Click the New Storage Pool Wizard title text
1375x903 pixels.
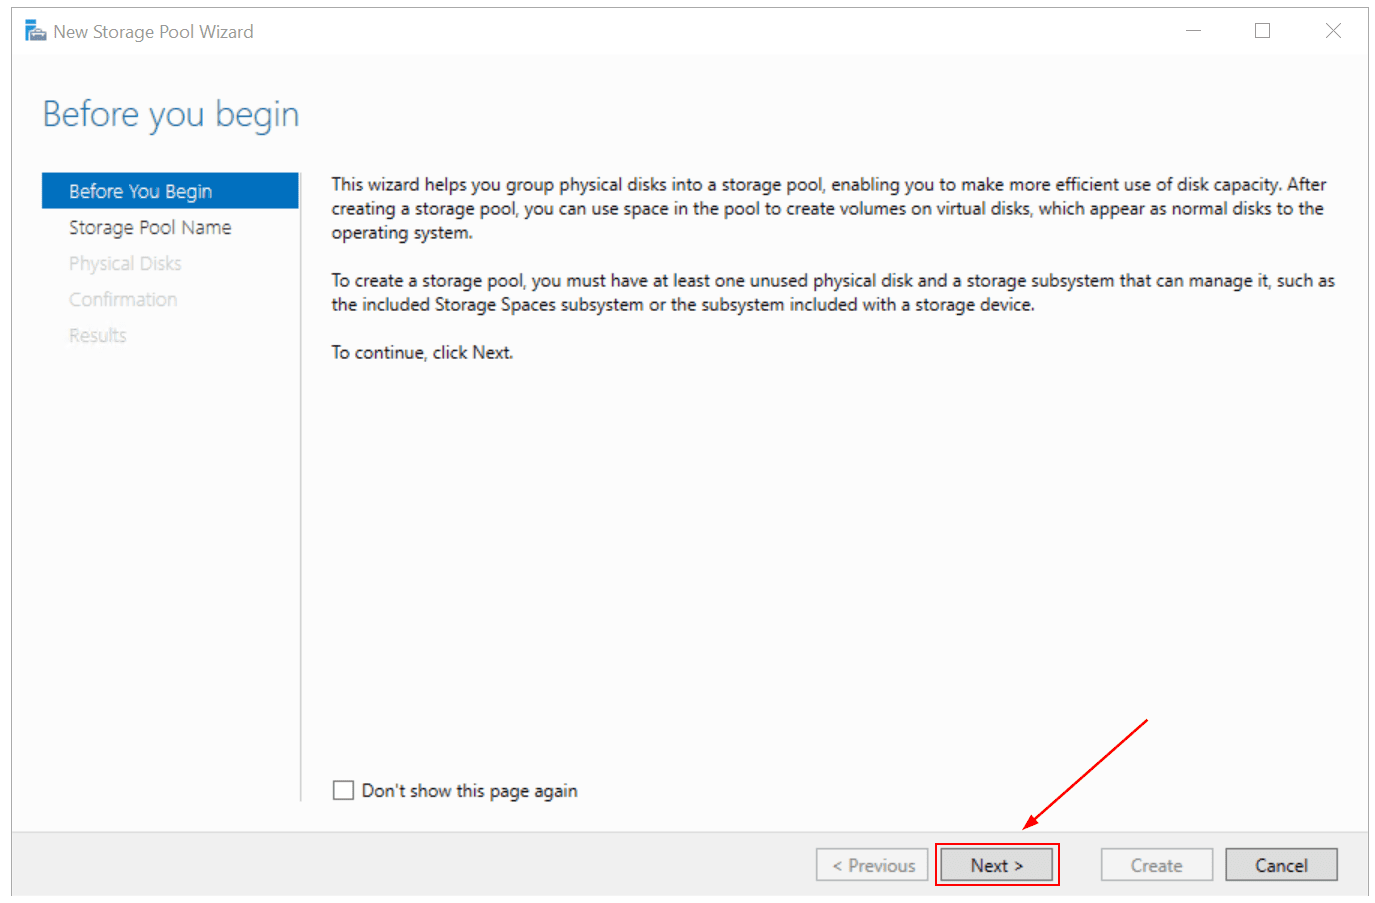click(x=153, y=32)
